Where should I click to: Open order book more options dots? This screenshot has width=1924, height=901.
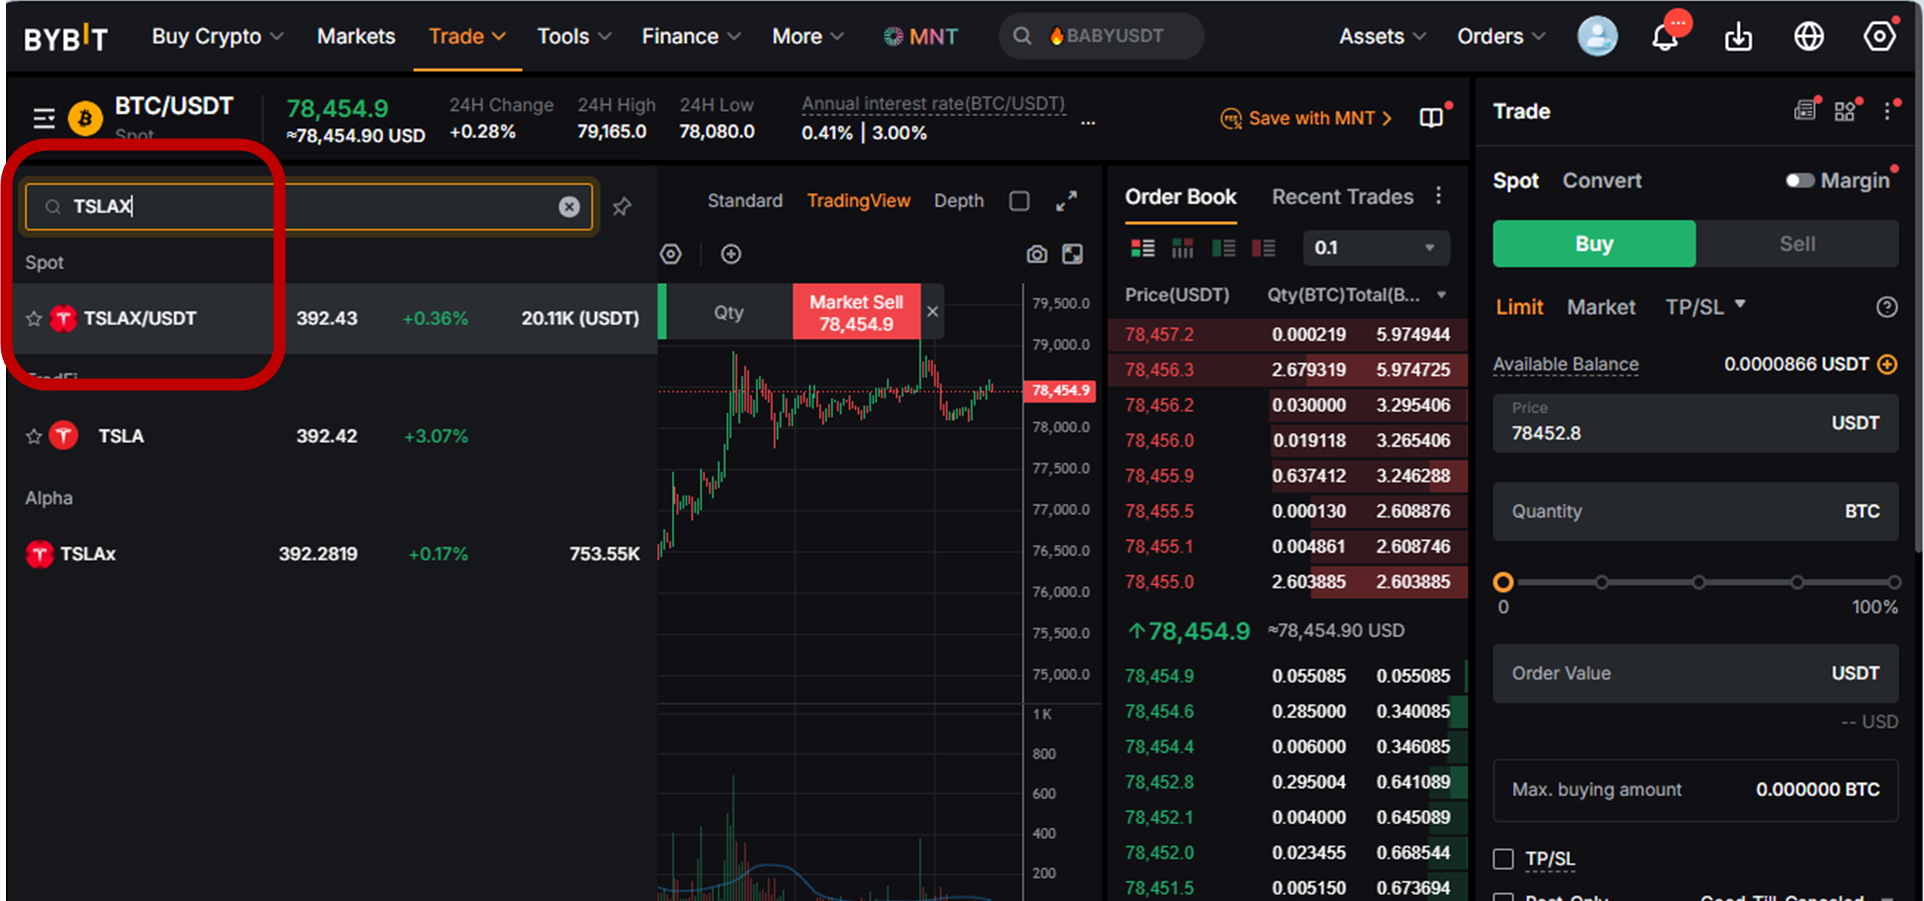click(1439, 196)
